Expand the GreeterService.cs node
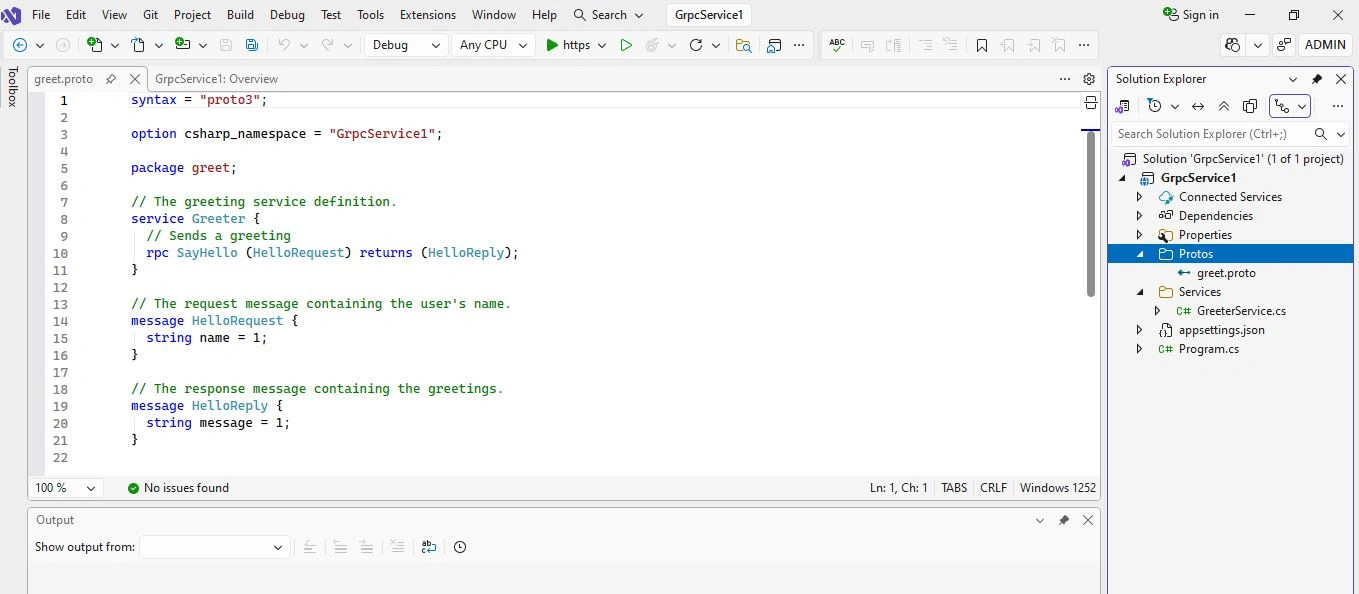 click(x=1158, y=311)
